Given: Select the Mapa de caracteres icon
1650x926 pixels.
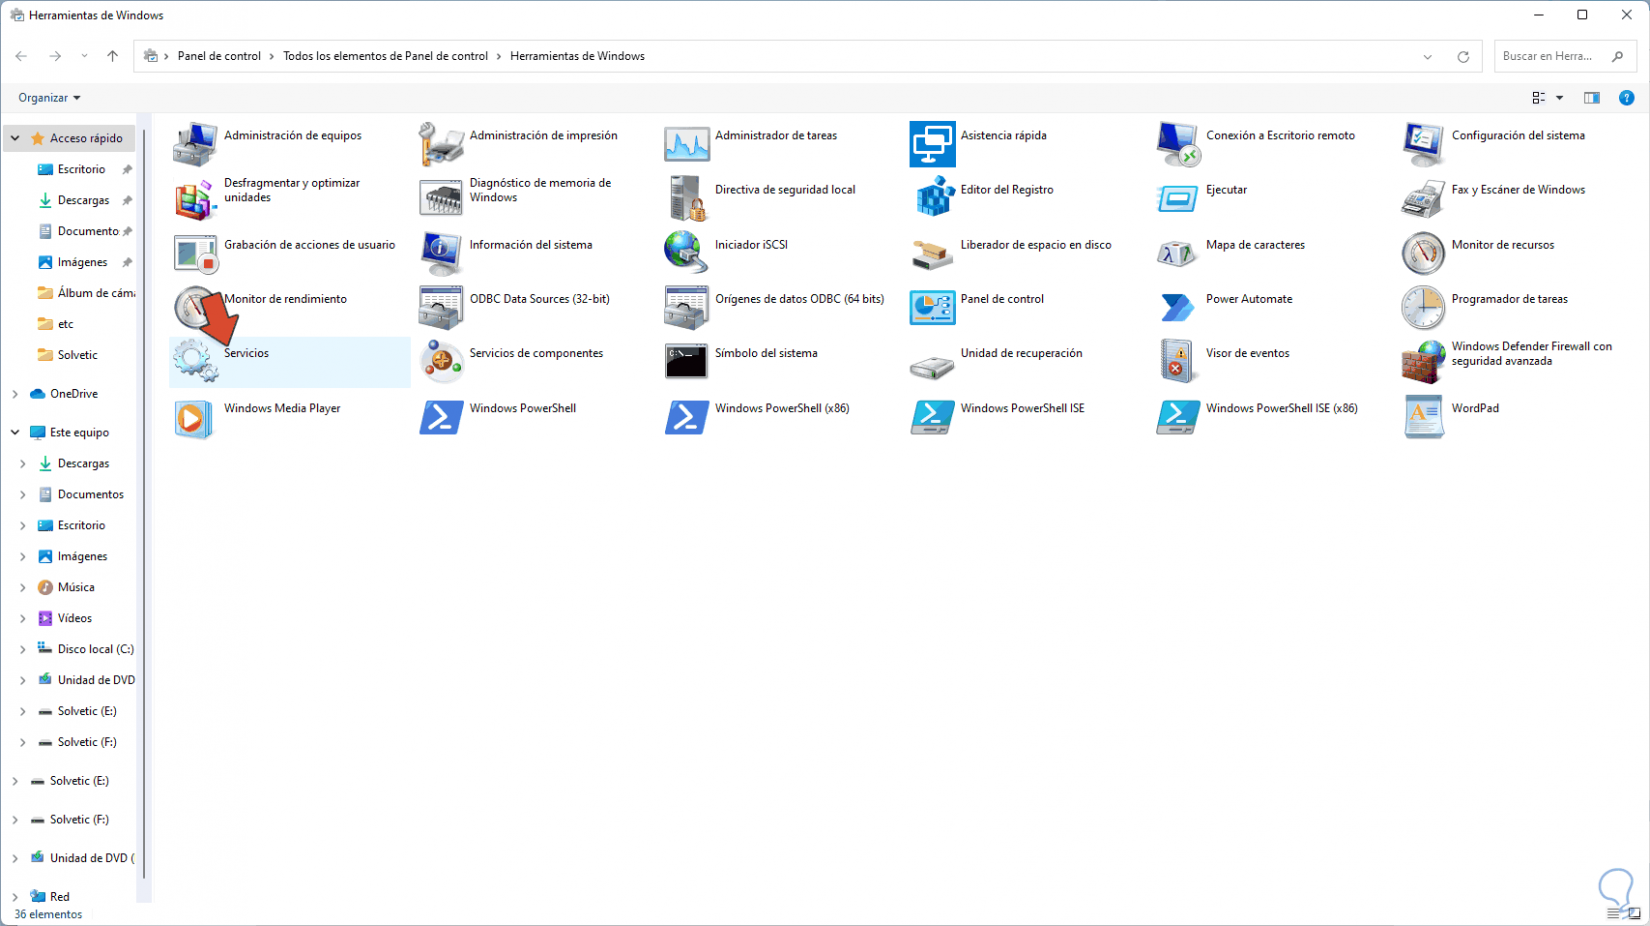Looking at the screenshot, I should click(1177, 253).
